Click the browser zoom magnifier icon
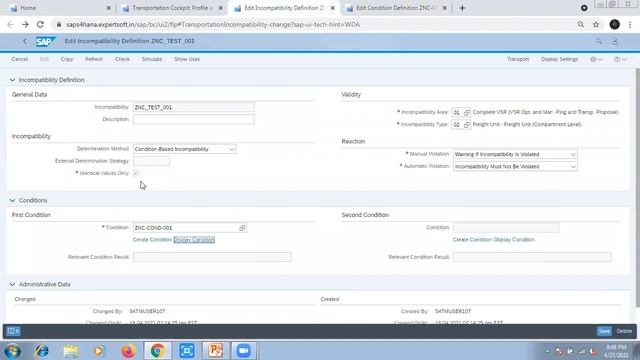This screenshot has width=640, height=360. [x=580, y=24]
